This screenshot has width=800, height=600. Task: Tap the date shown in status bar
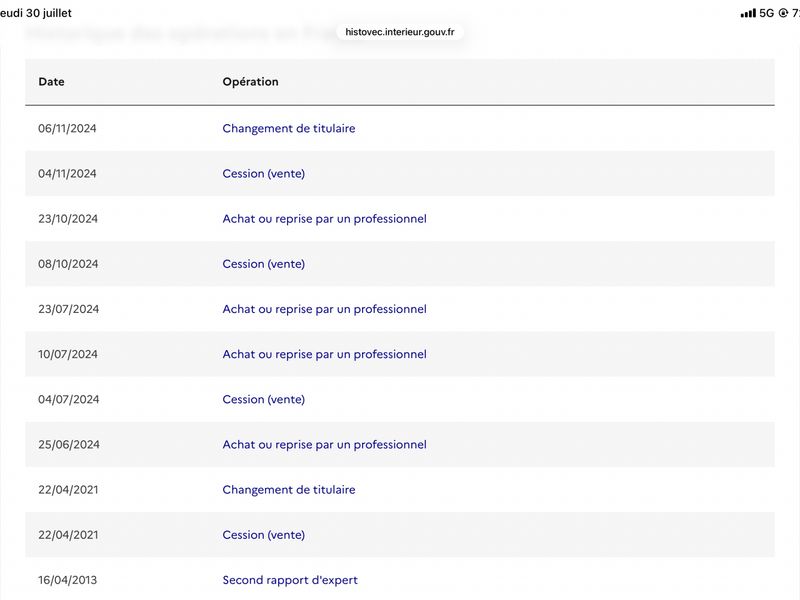(x=36, y=13)
